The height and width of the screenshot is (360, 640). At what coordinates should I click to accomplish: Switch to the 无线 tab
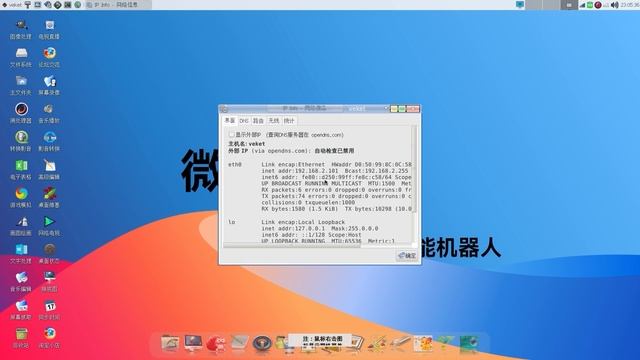point(273,121)
